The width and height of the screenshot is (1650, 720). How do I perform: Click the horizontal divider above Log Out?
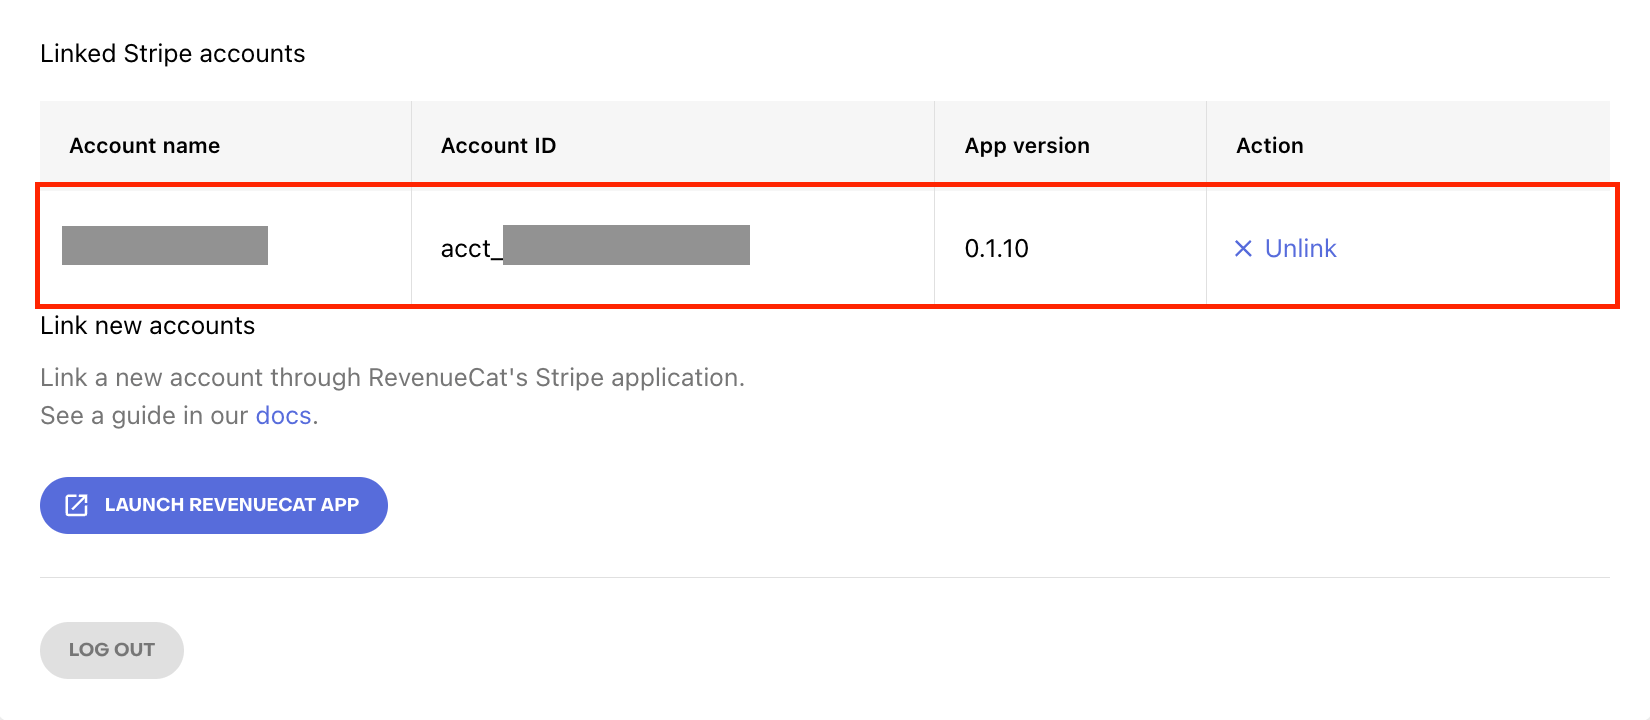pyautogui.click(x=825, y=577)
